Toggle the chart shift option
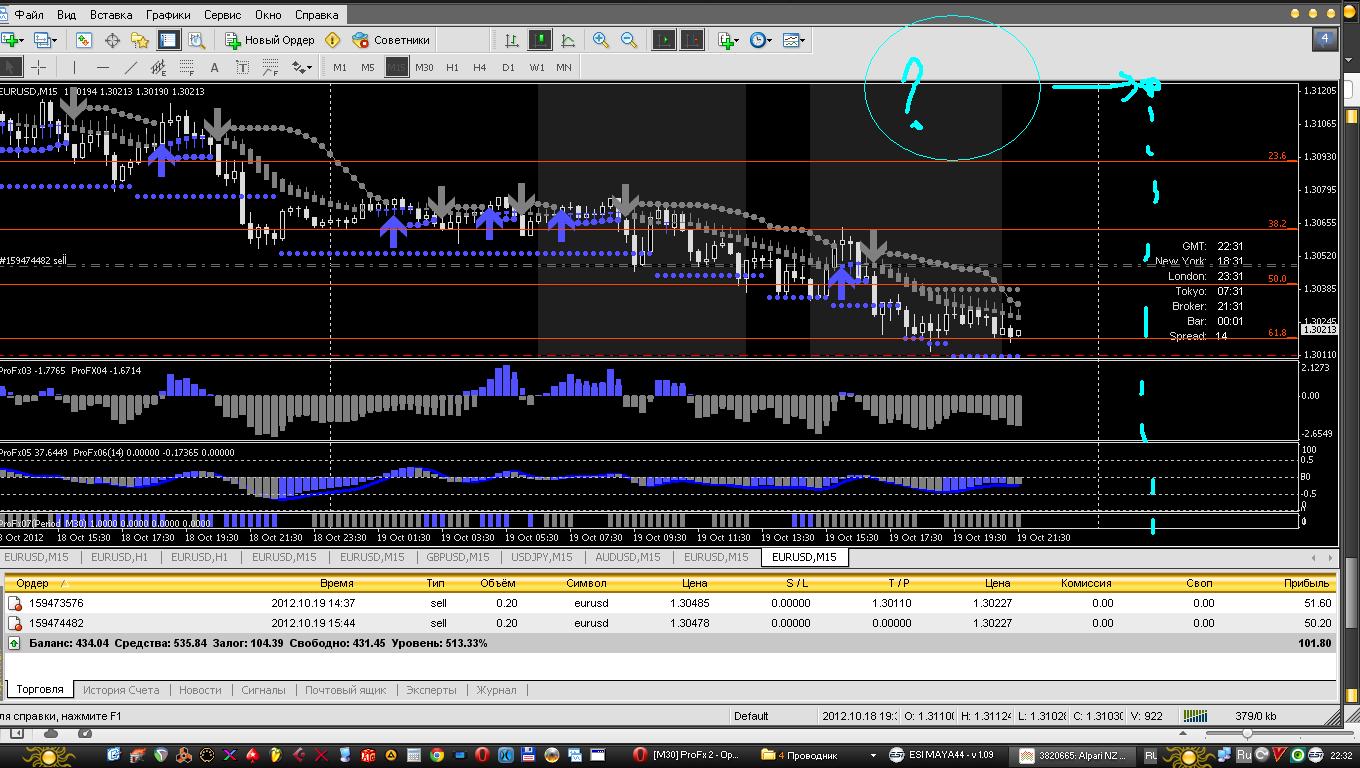The image size is (1360, 768). coord(692,40)
